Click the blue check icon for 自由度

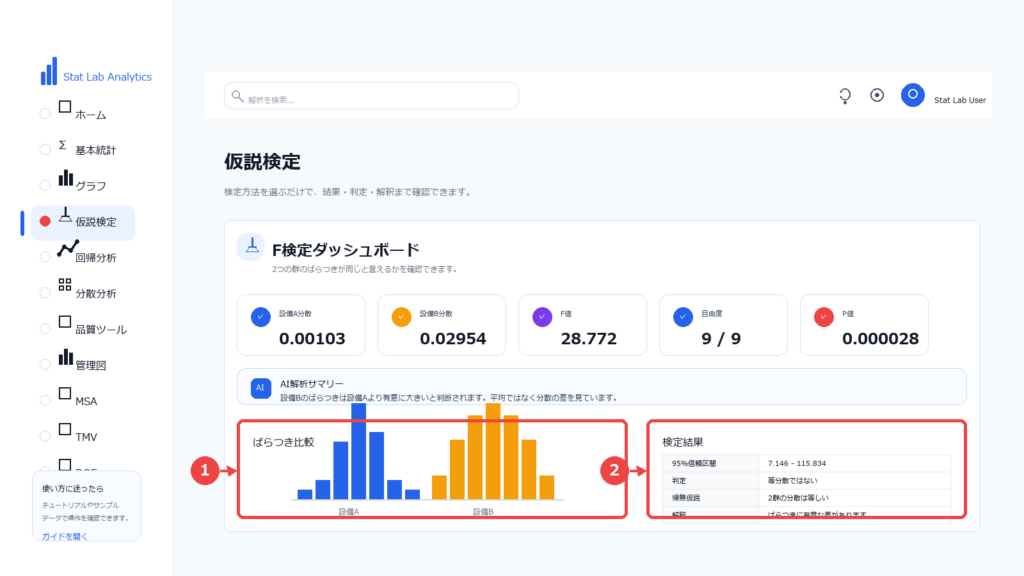click(683, 317)
